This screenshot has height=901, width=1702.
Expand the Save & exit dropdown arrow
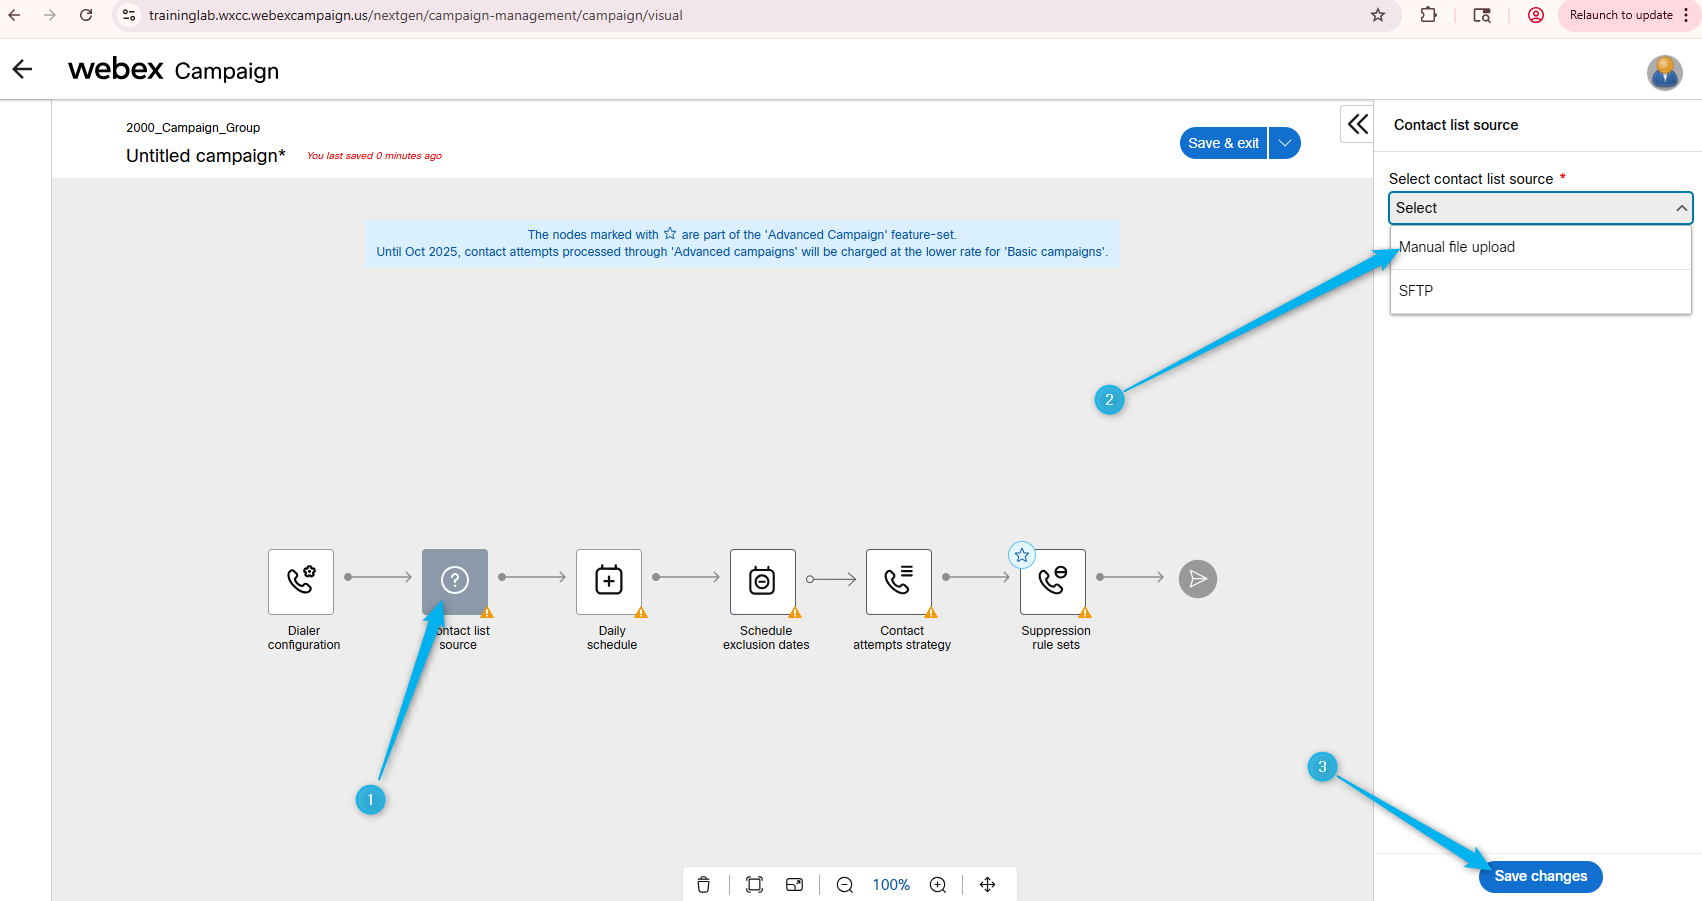coord(1285,143)
